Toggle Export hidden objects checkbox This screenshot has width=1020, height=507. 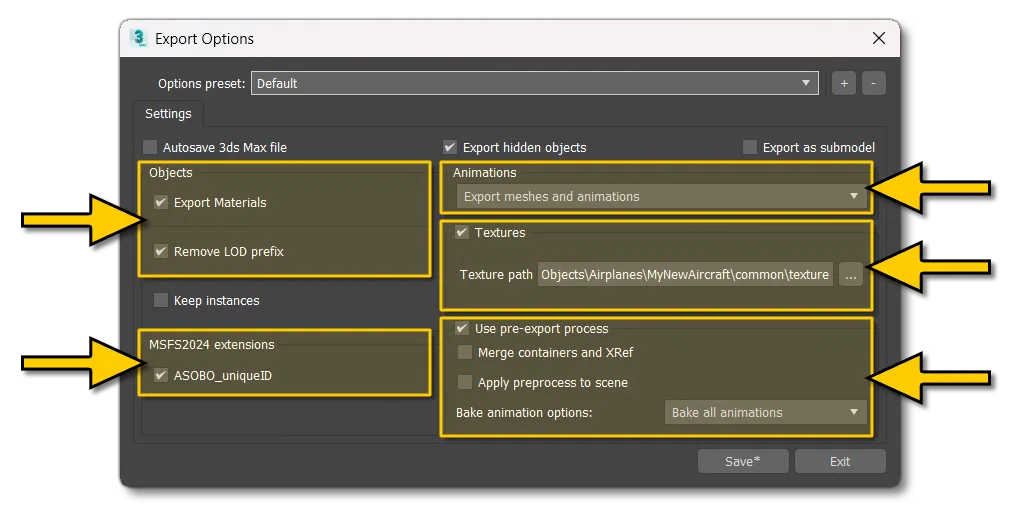450,147
